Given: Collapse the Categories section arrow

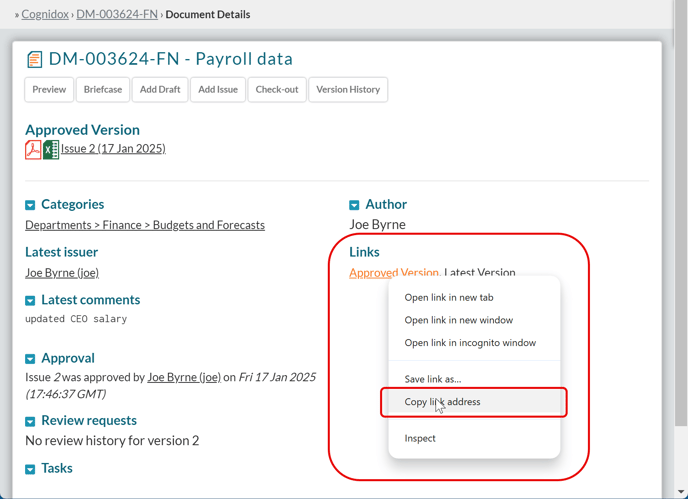Looking at the screenshot, I should click(x=30, y=205).
